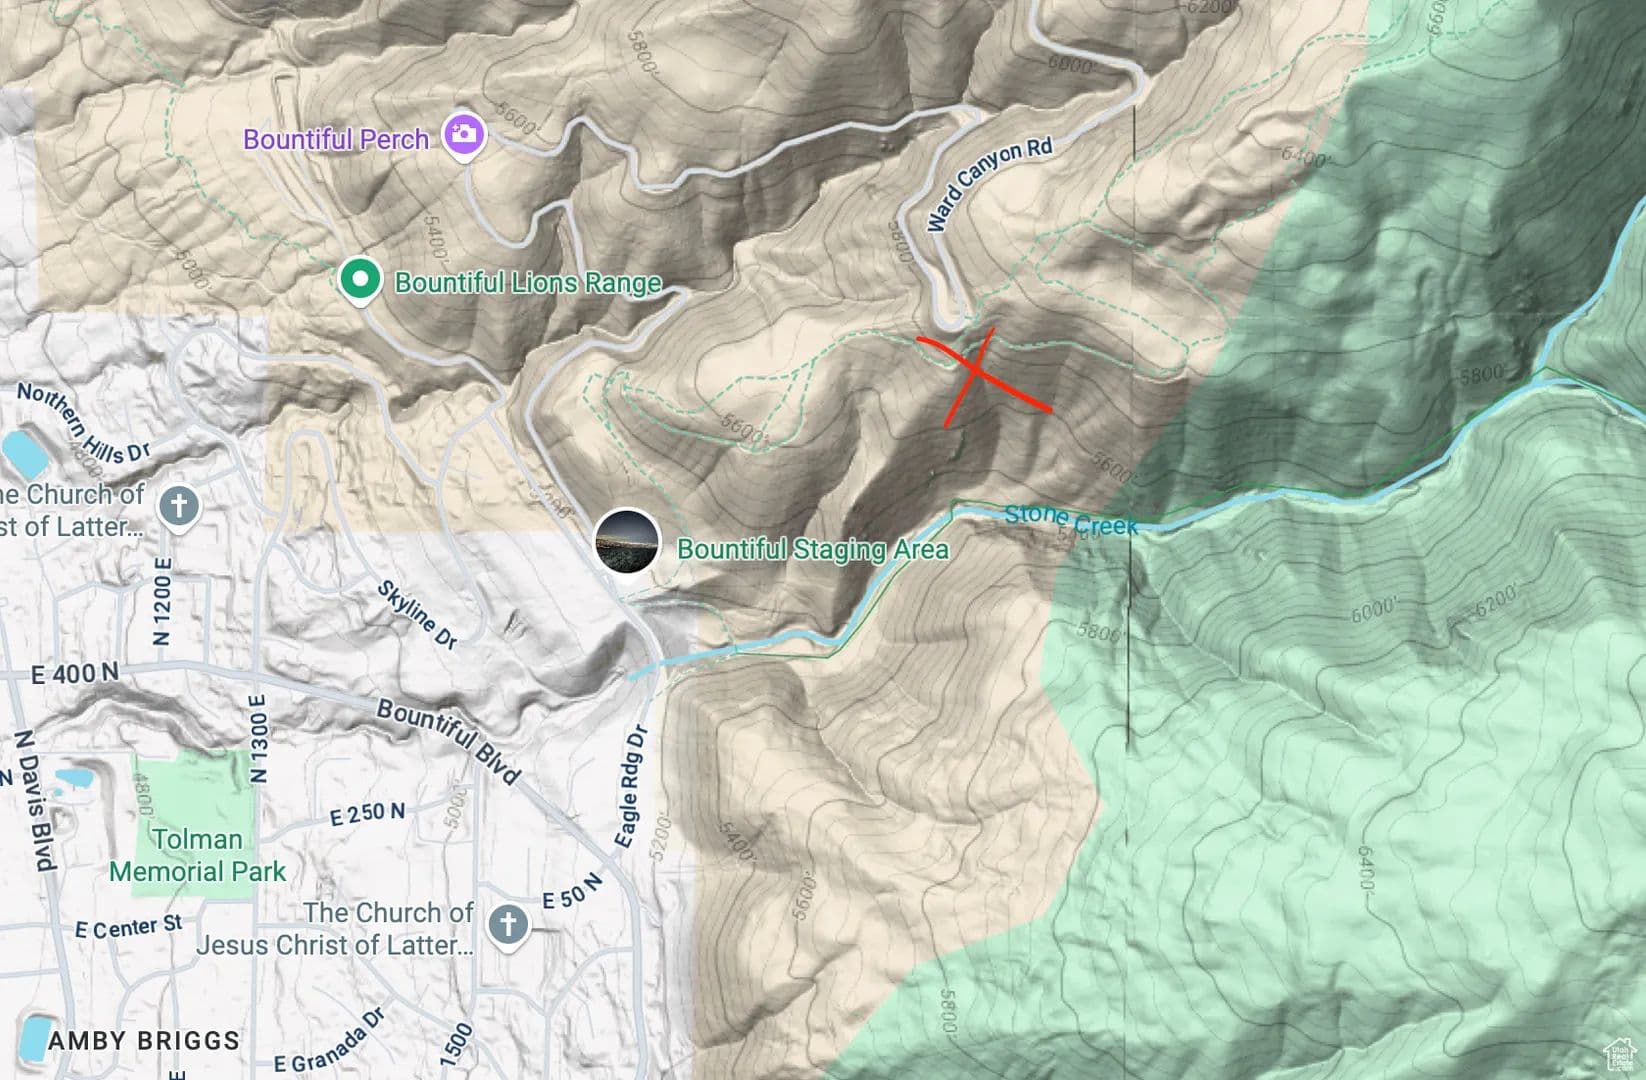Select the Bountiful Blvd road label
The width and height of the screenshot is (1646, 1080).
tap(449, 741)
